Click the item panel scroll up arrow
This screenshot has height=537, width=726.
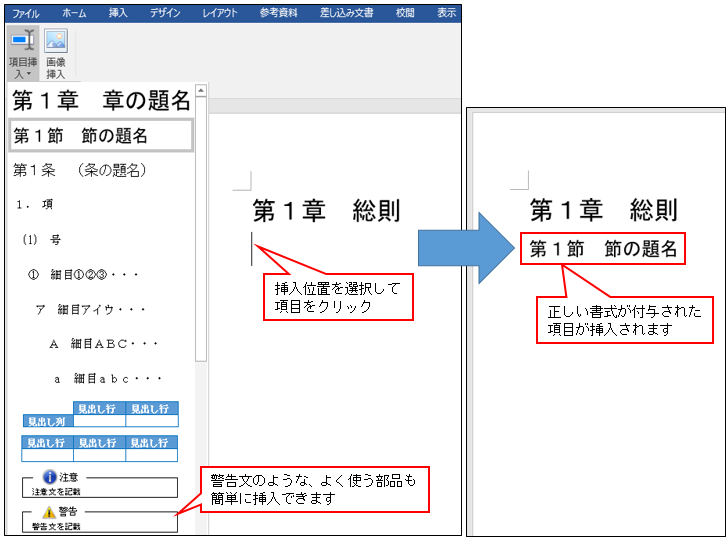(201, 91)
